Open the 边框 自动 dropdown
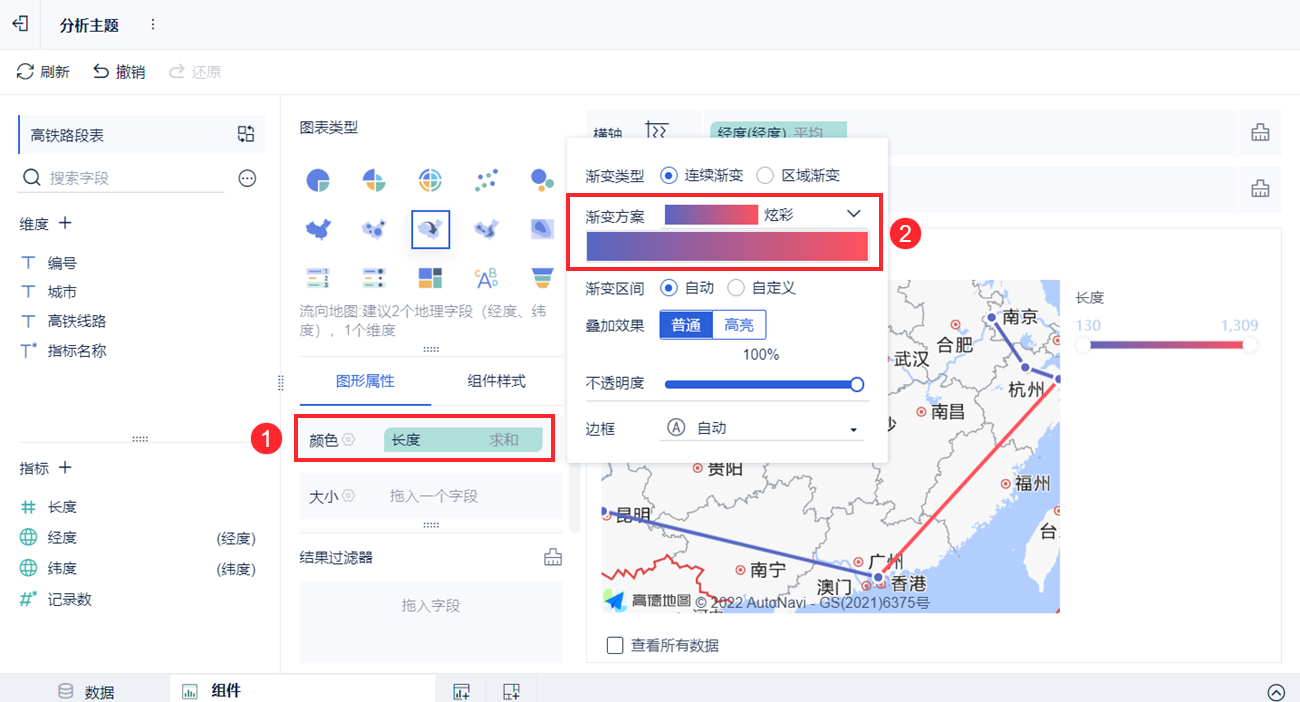 762,428
